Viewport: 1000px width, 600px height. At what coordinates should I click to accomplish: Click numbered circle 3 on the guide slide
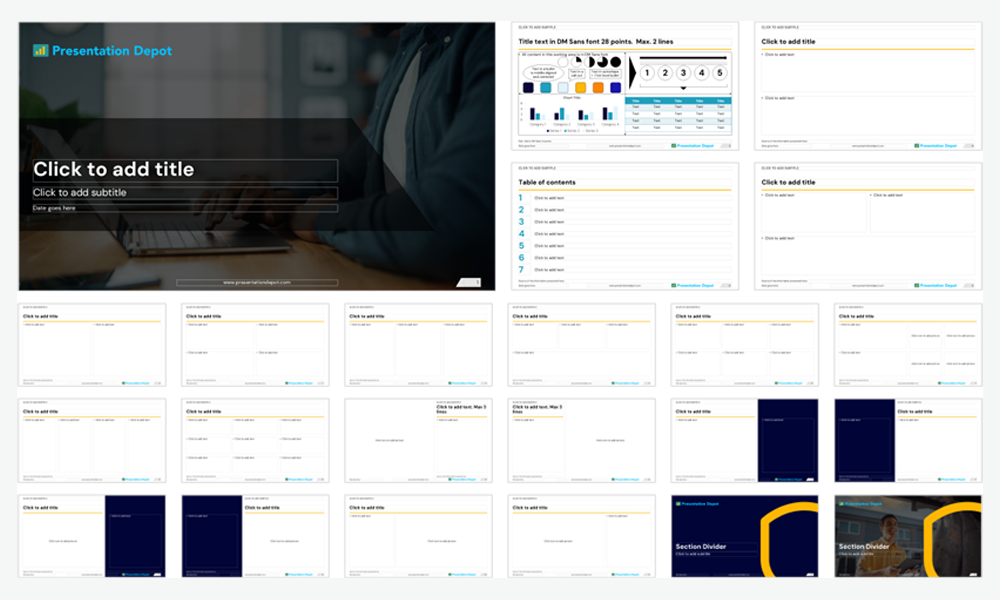pyautogui.click(x=683, y=73)
